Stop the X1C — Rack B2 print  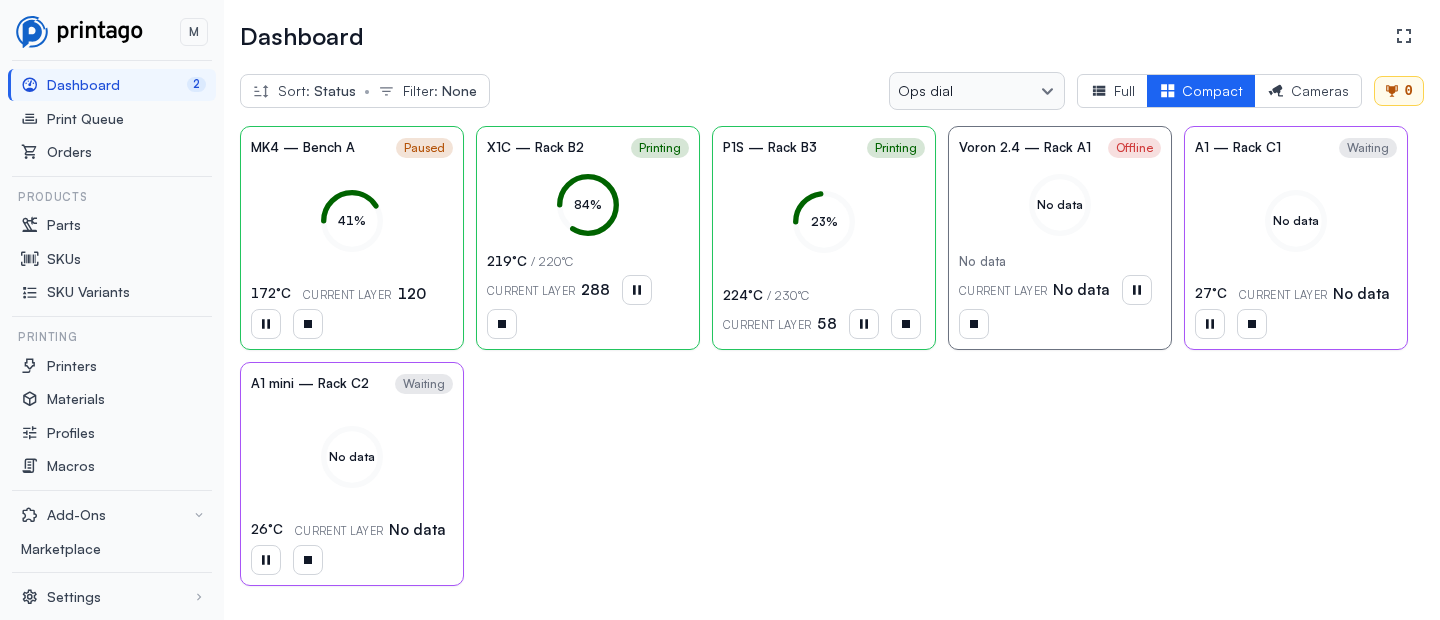pyautogui.click(x=502, y=324)
